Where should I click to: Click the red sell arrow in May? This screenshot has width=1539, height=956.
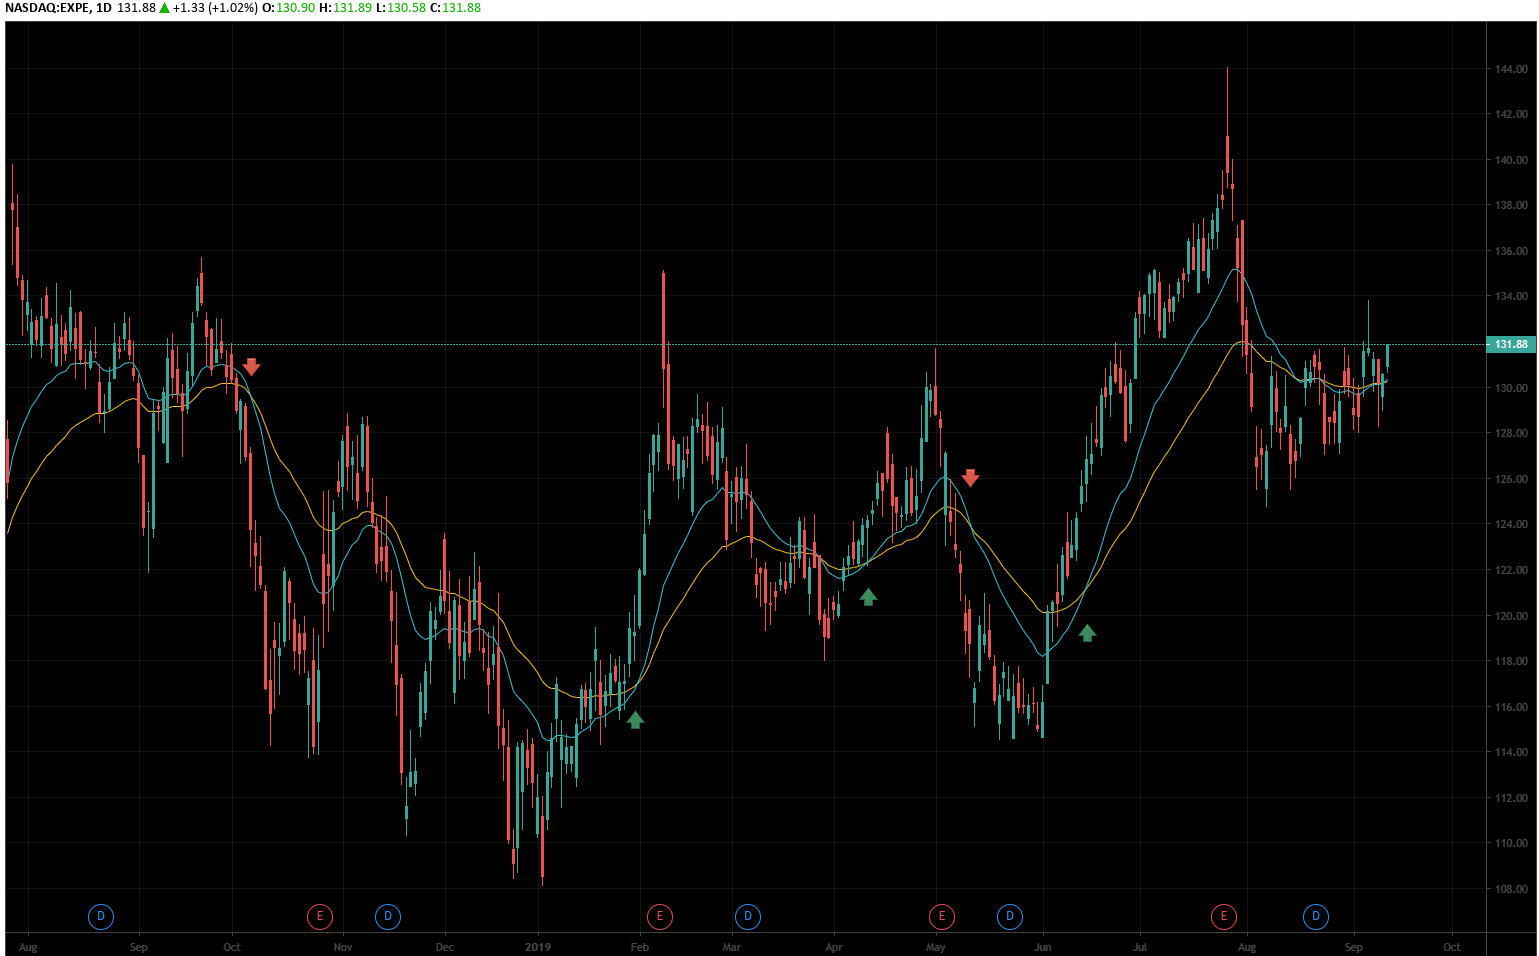pyautogui.click(x=970, y=478)
